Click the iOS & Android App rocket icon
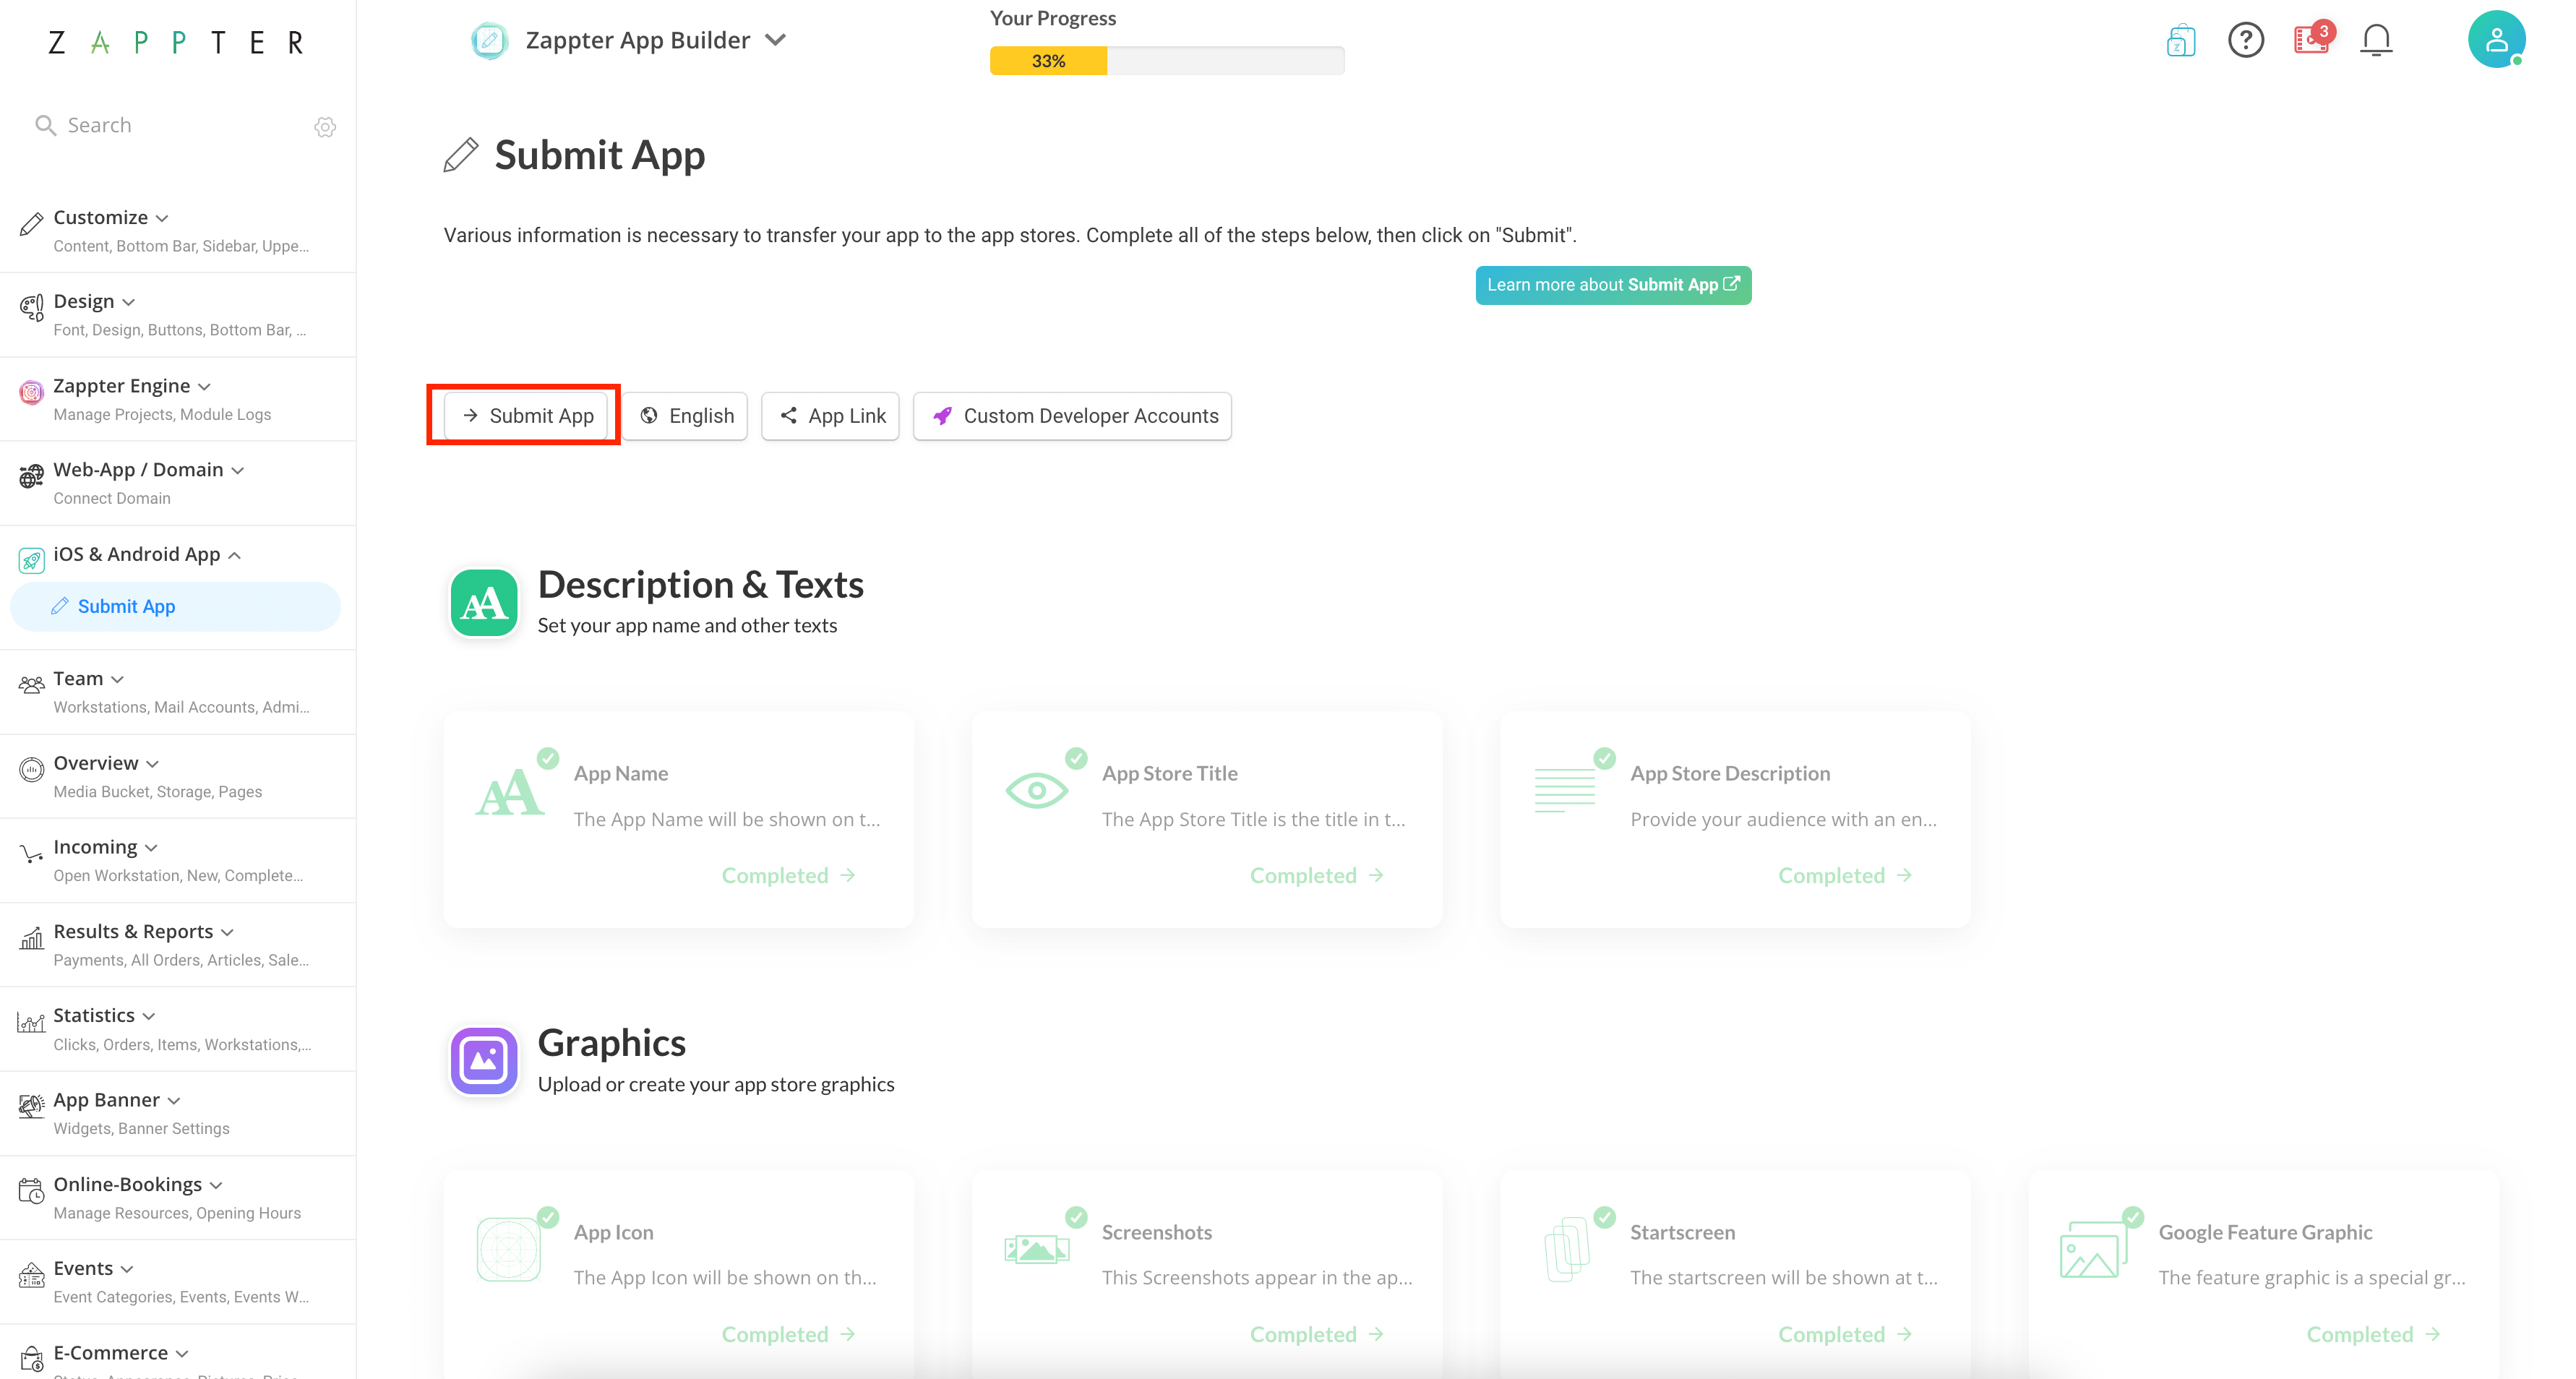Image resolution: width=2576 pixels, height=1379 pixels. [31, 561]
